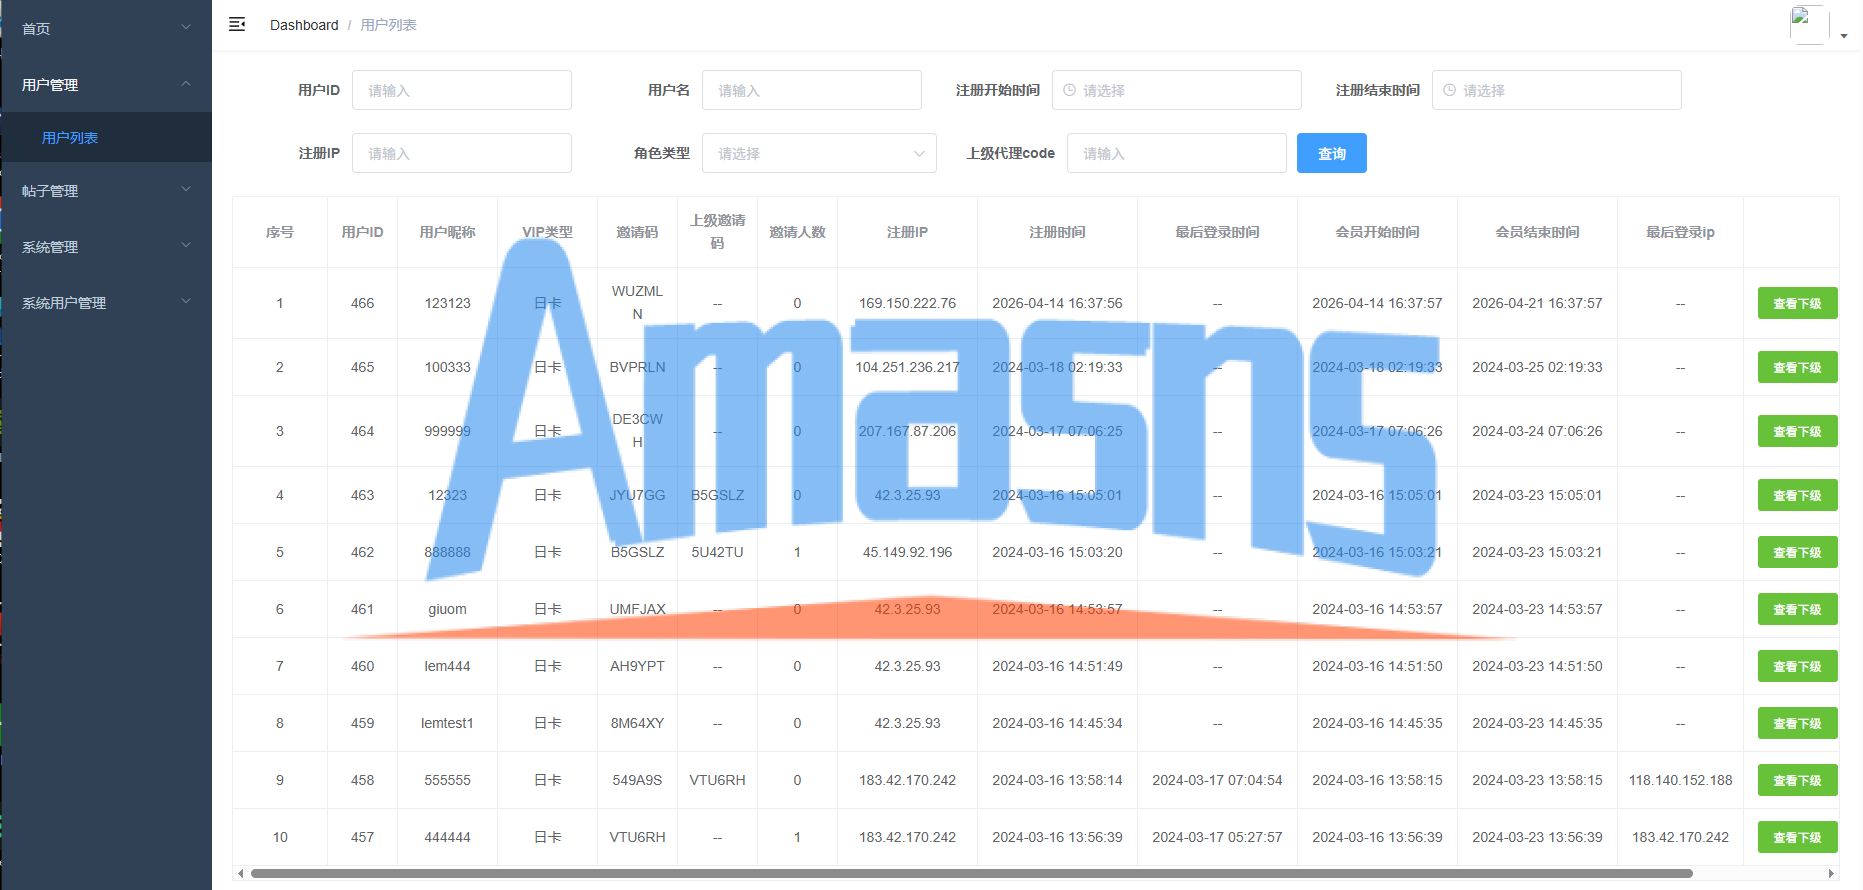Open the 注册开始时间 date picker

pos(1177,90)
